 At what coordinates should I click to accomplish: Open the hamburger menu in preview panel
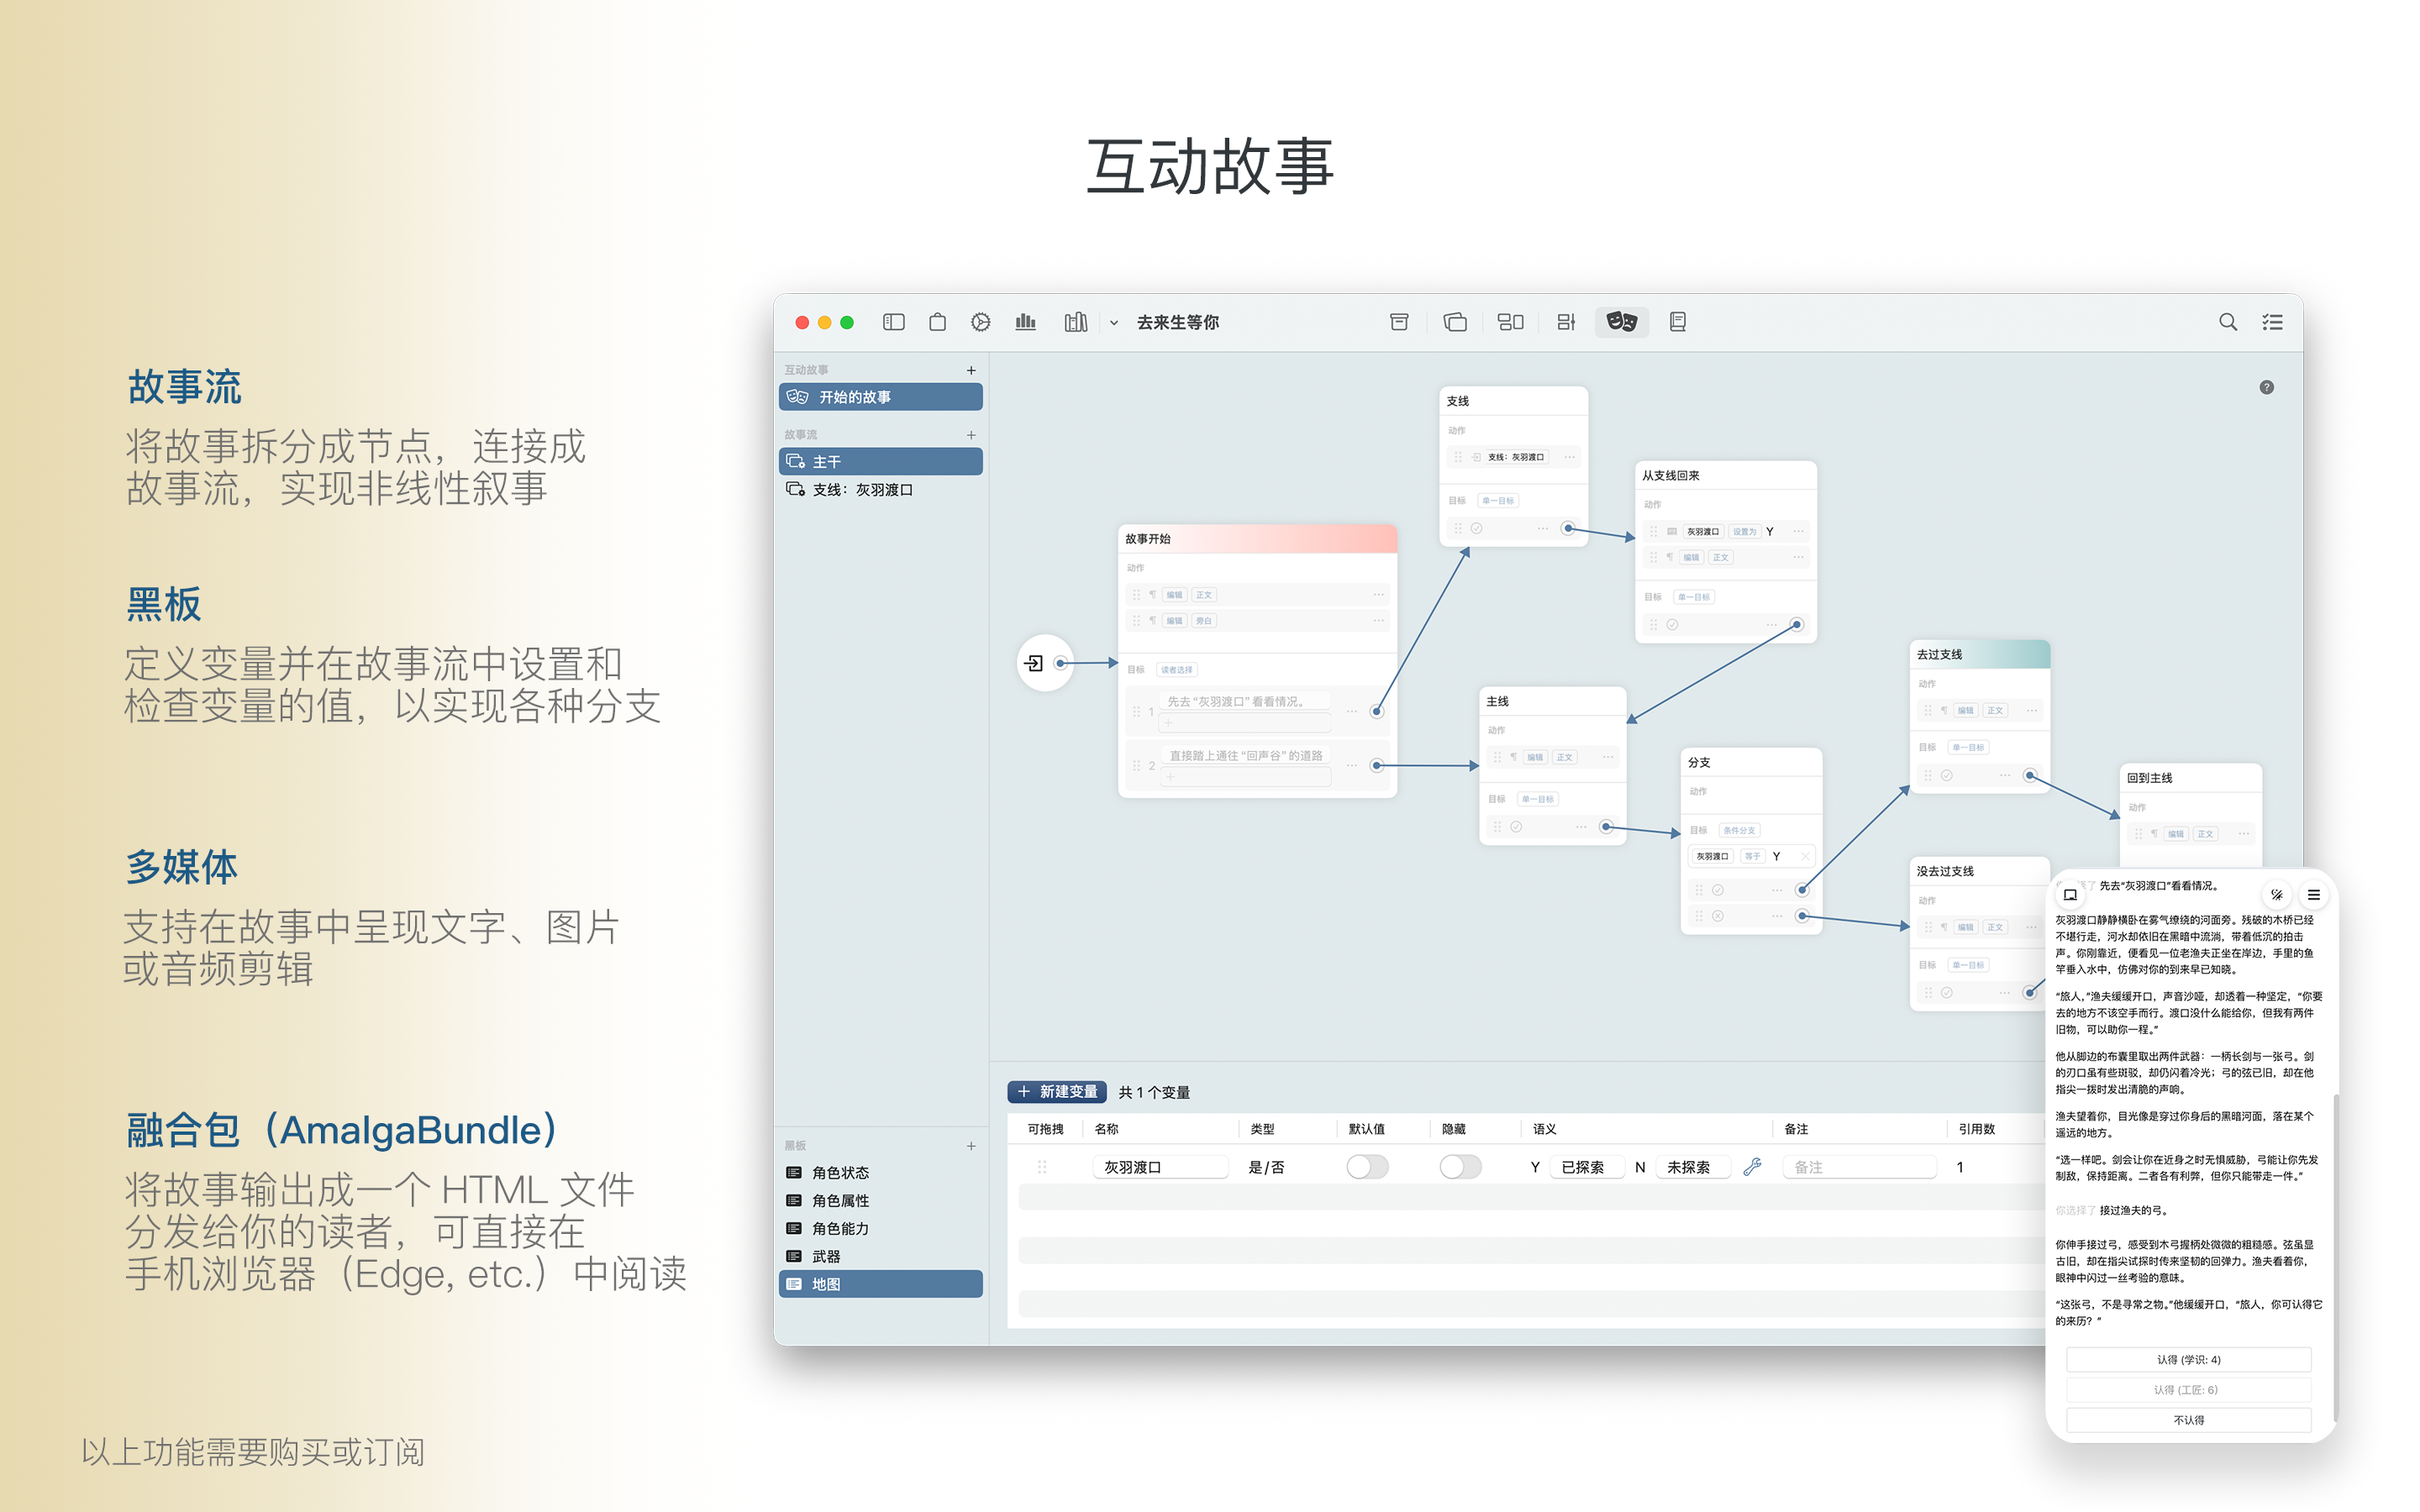2313,894
